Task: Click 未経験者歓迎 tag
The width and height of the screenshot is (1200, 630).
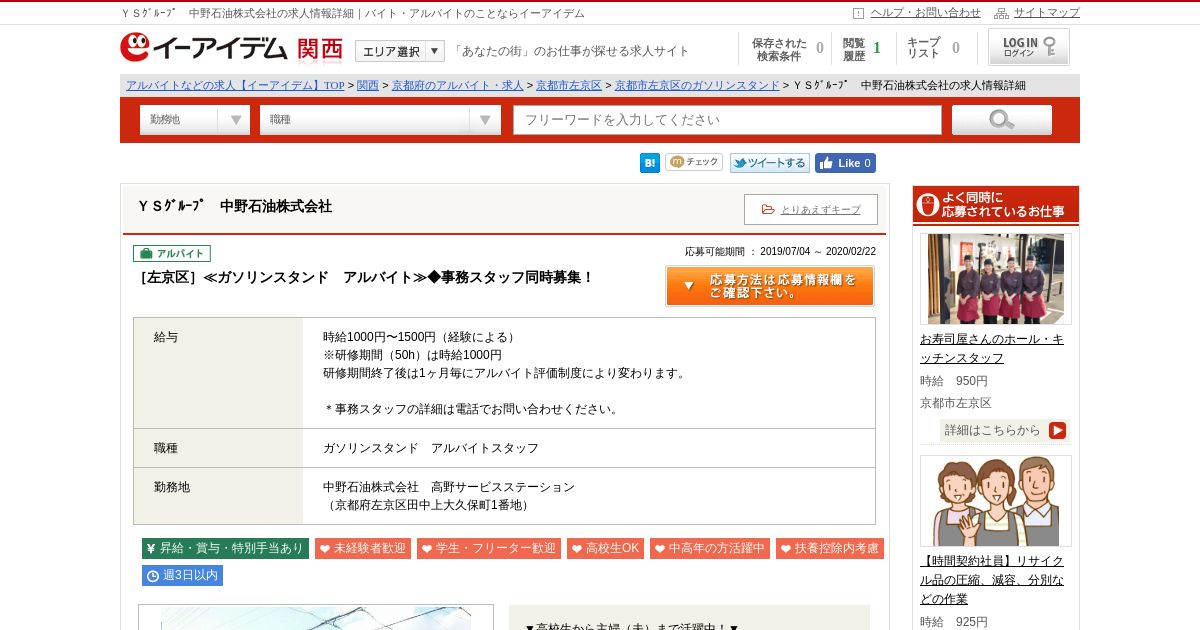Action: coord(363,549)
